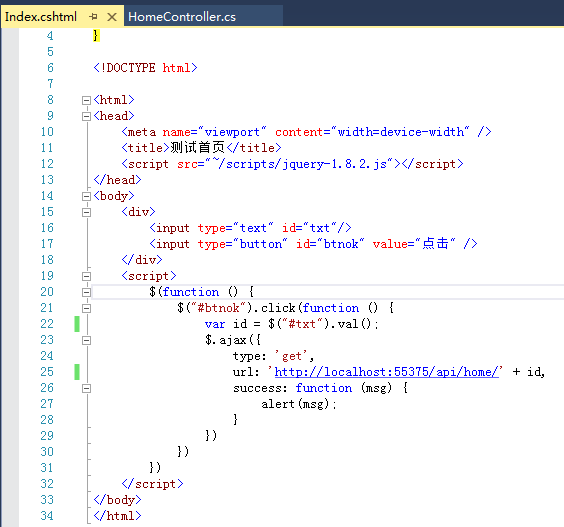Click the viewport meta name value

click(x=232, y=132)
